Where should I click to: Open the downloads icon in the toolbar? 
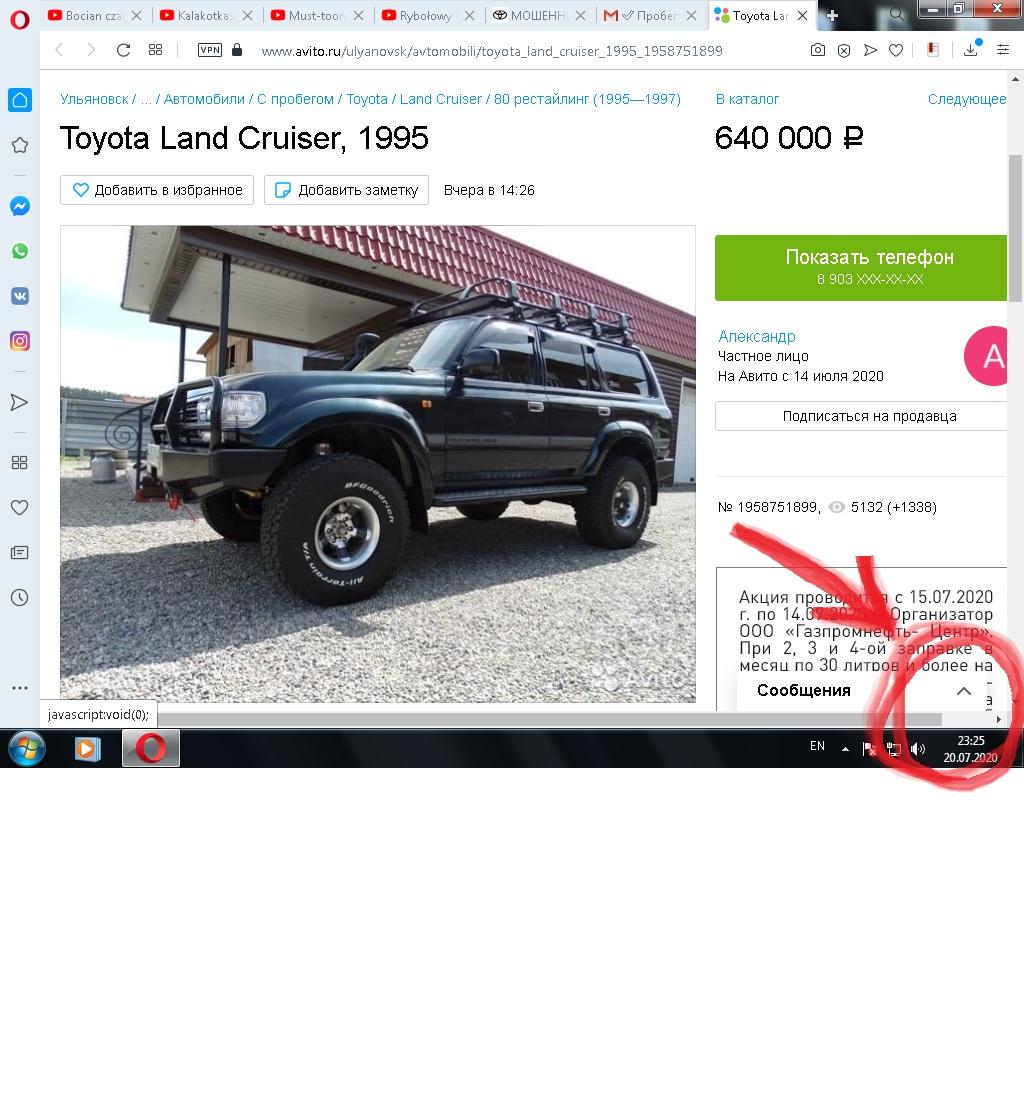[971, 49]
